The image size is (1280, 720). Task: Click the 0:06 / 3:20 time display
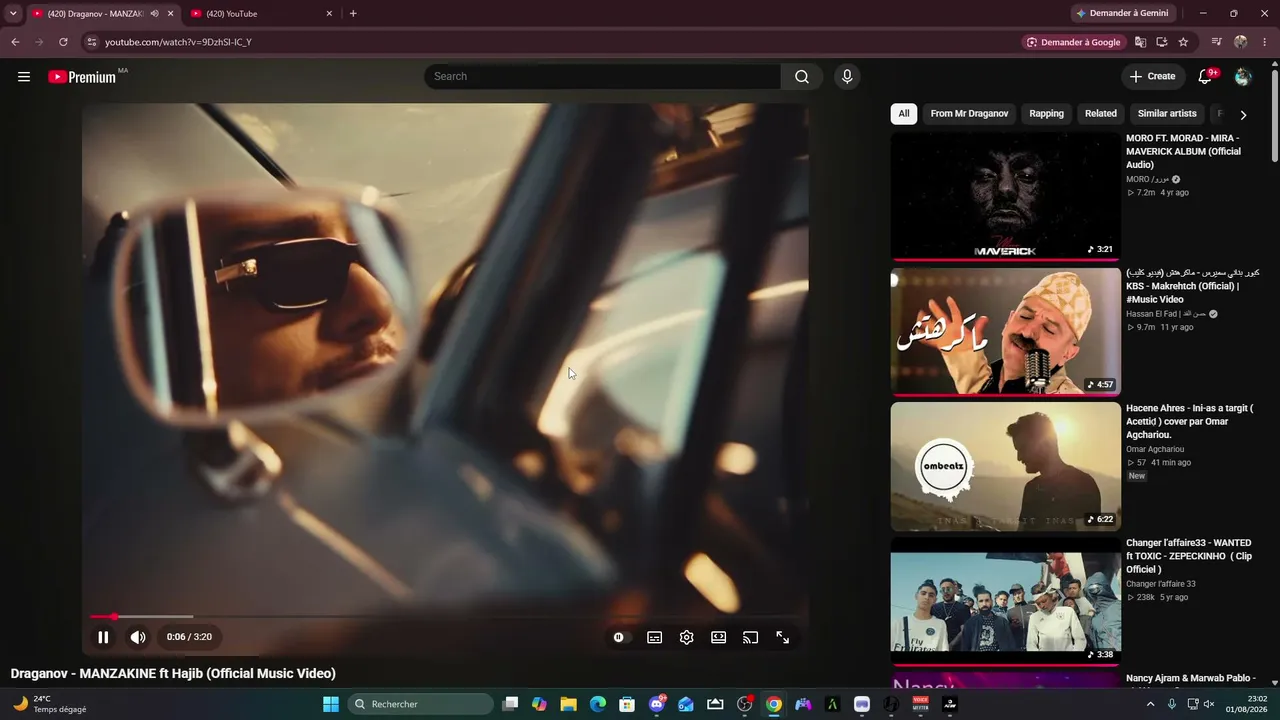(189, 637)
